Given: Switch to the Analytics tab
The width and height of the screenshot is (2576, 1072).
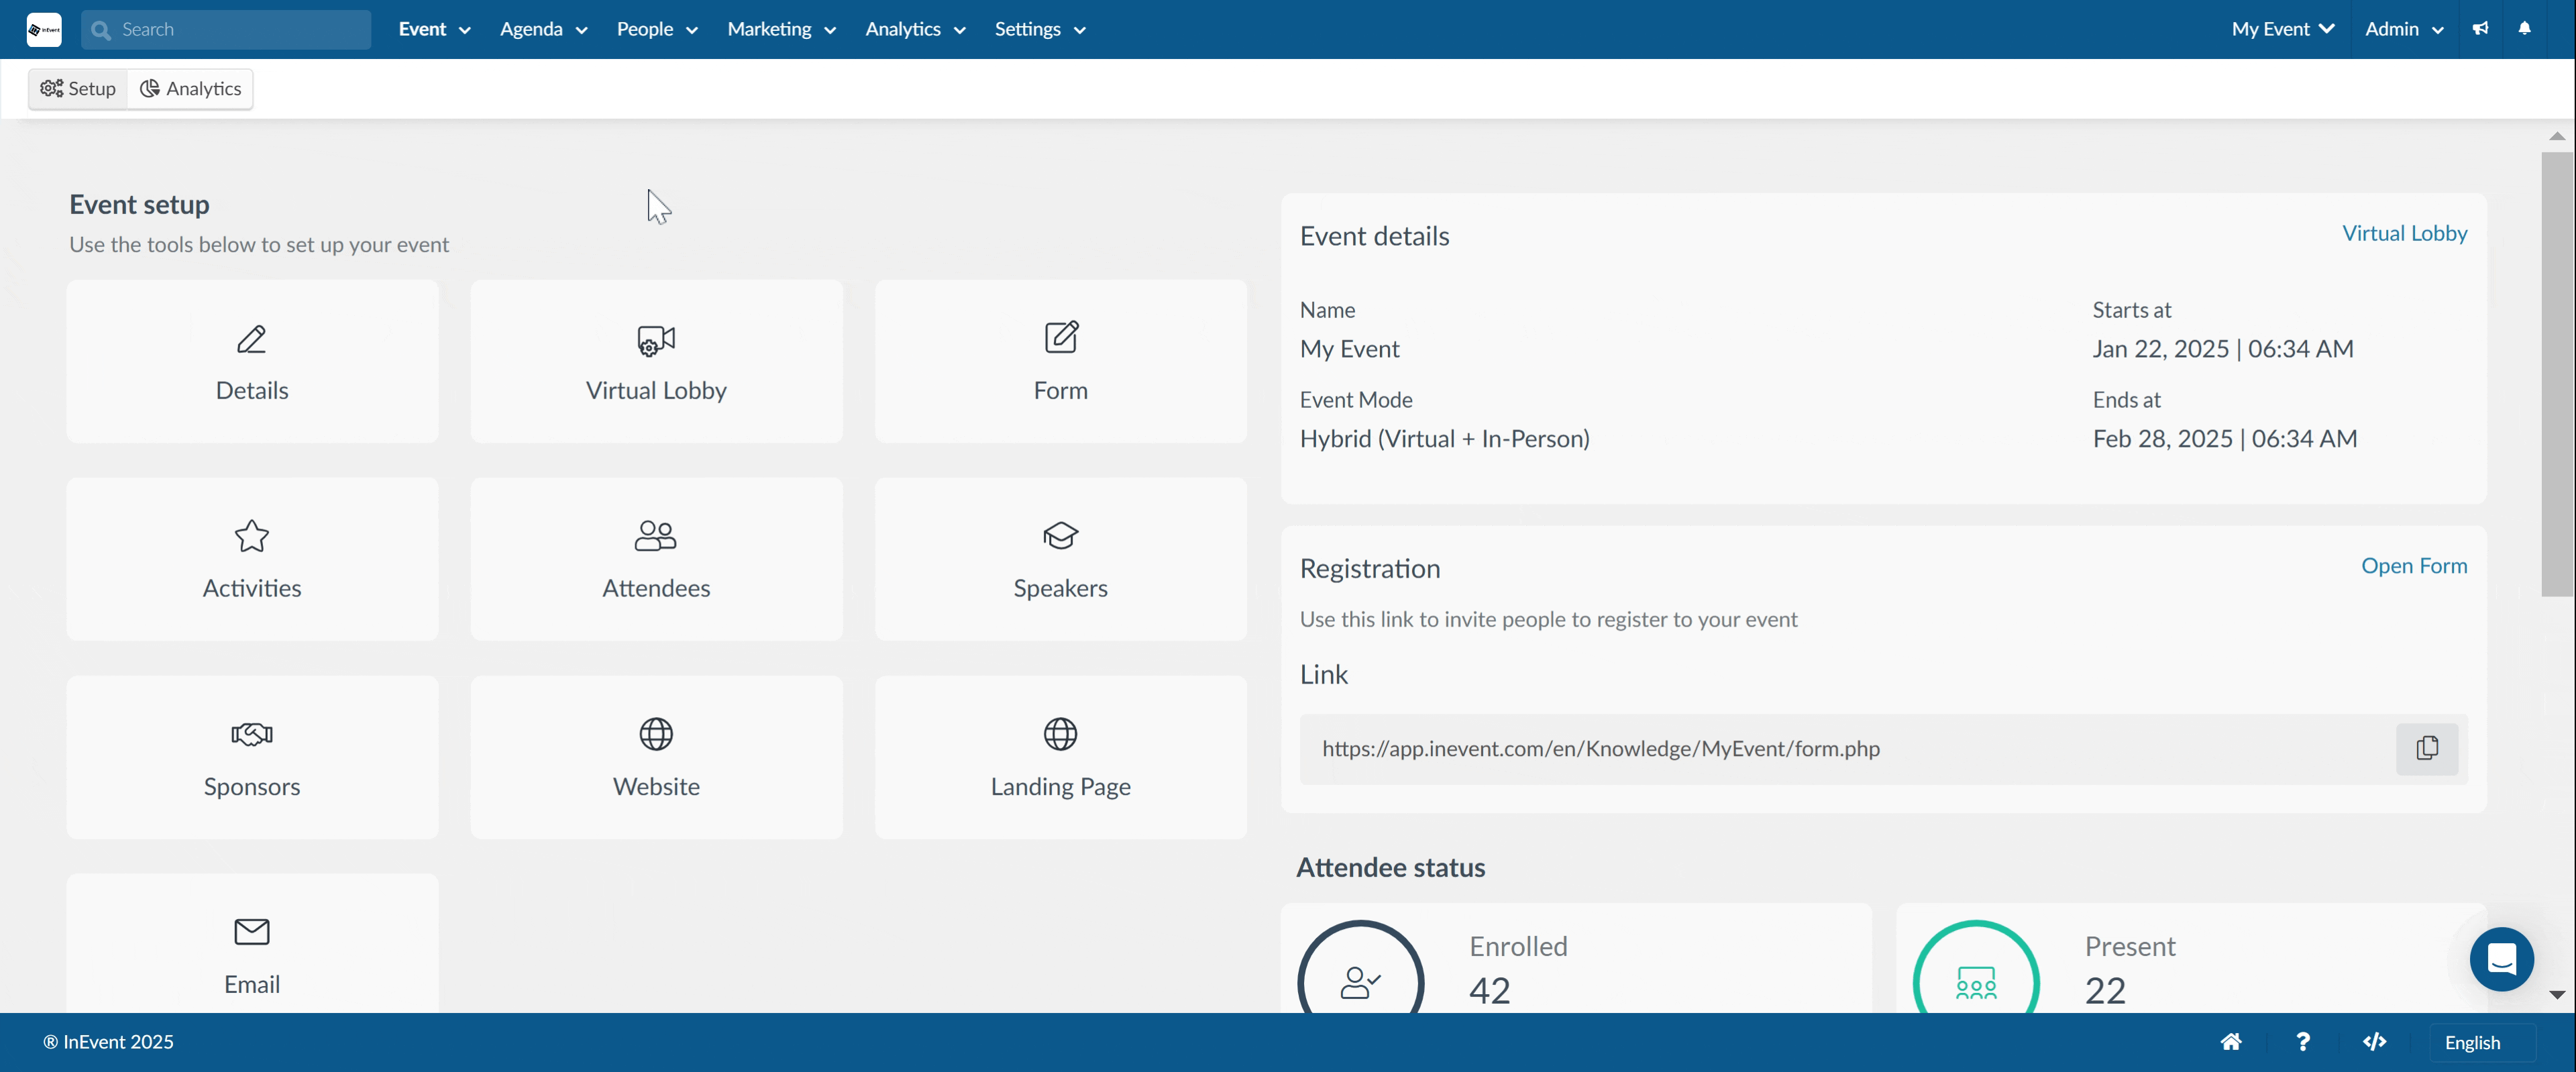Looking at the screenshot, I should [191, 89].
